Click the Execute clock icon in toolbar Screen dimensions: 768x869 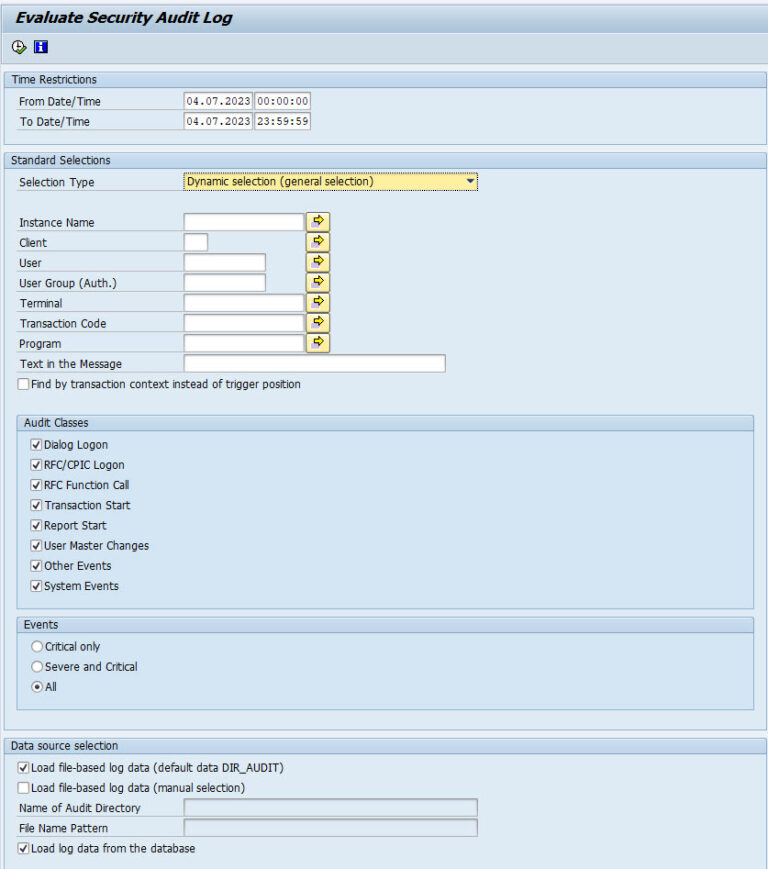point(19,47)
